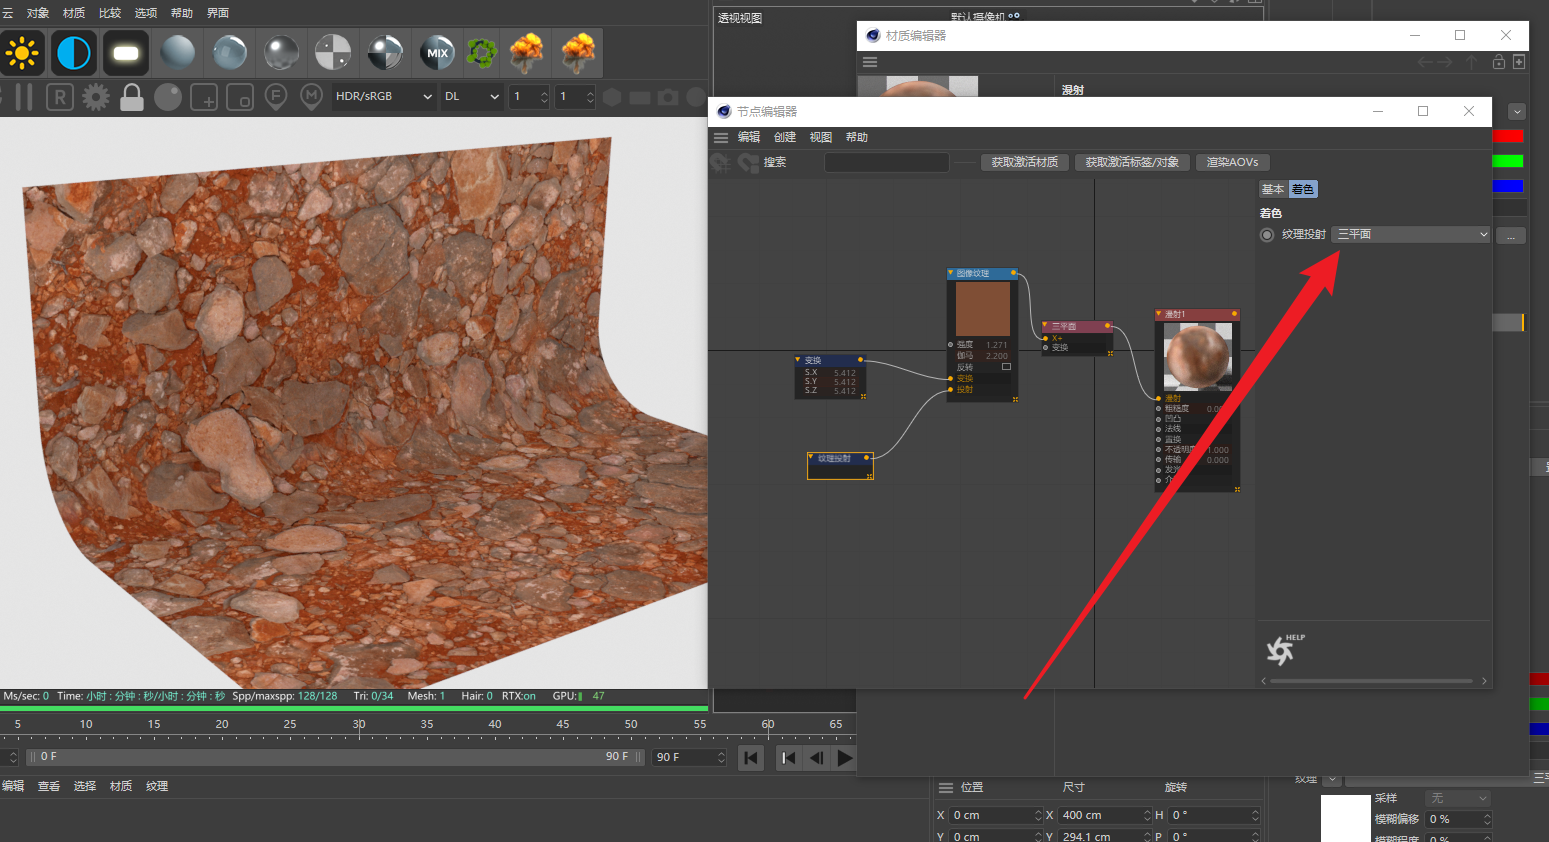Click the material picker M pin icon
1549x842 pixels.
click(312, 97)
